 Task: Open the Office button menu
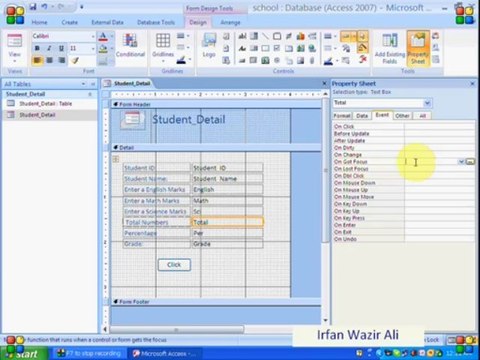[x=15, y=15]
